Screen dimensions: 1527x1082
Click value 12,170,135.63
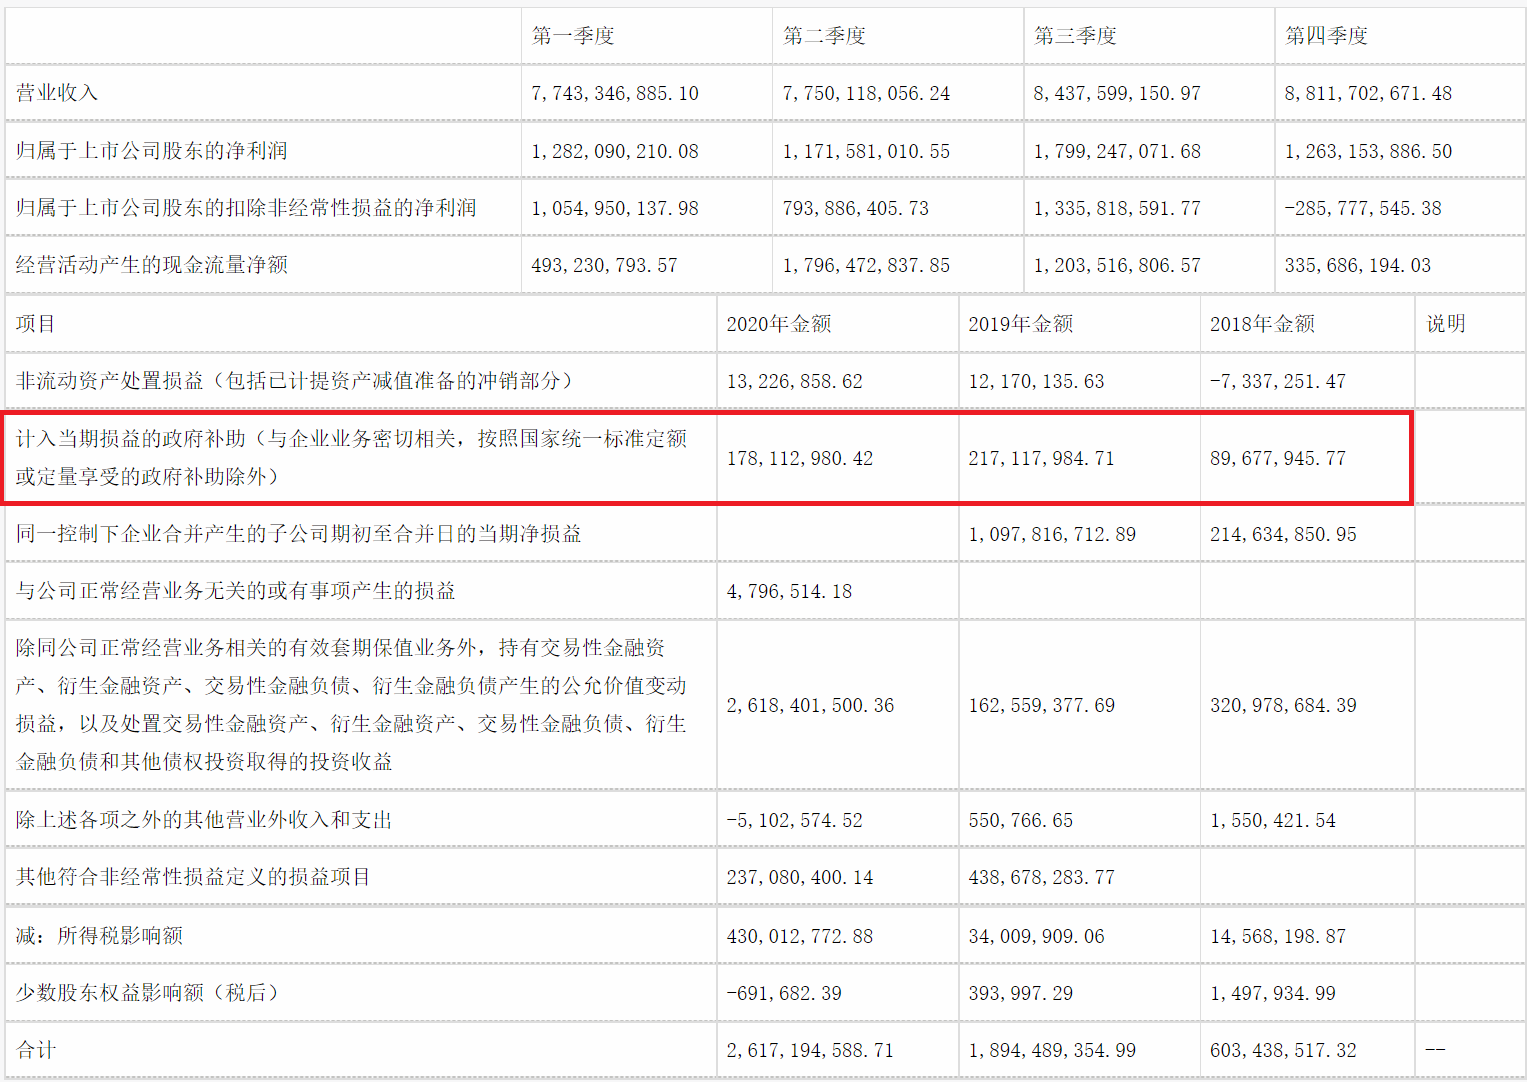[x=1037, y=381]
